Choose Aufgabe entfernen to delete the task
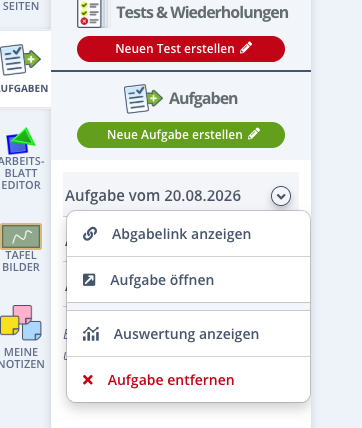362x428 pixels. [x=188, y=380]
